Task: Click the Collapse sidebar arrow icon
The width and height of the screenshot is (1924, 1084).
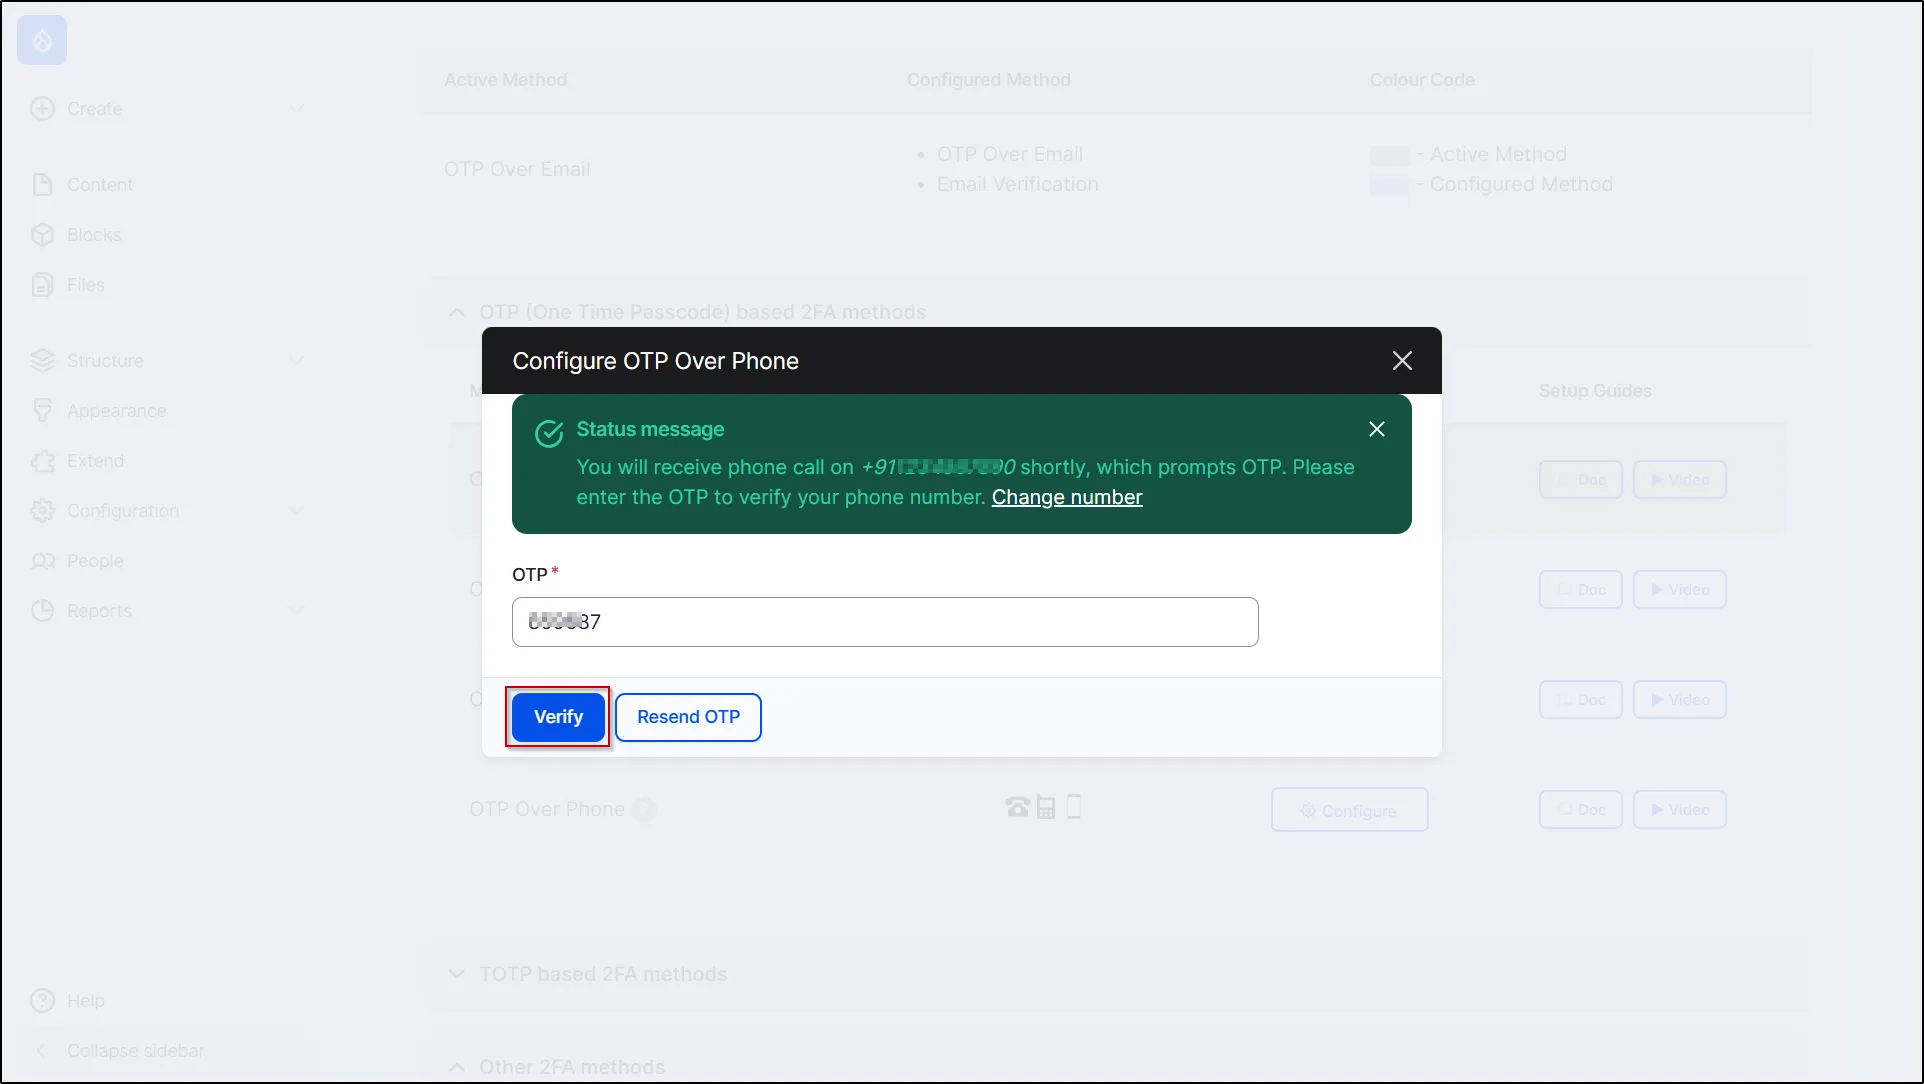Action: [41, 1051]
